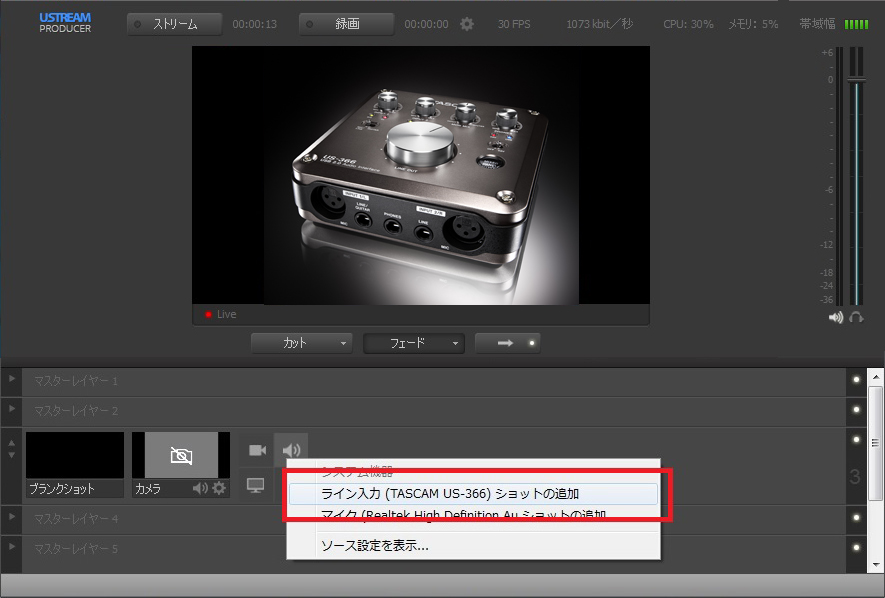The image size is (885, 598).
Task: Select the ブランクショット thumbnail
Action: [75, 455]
